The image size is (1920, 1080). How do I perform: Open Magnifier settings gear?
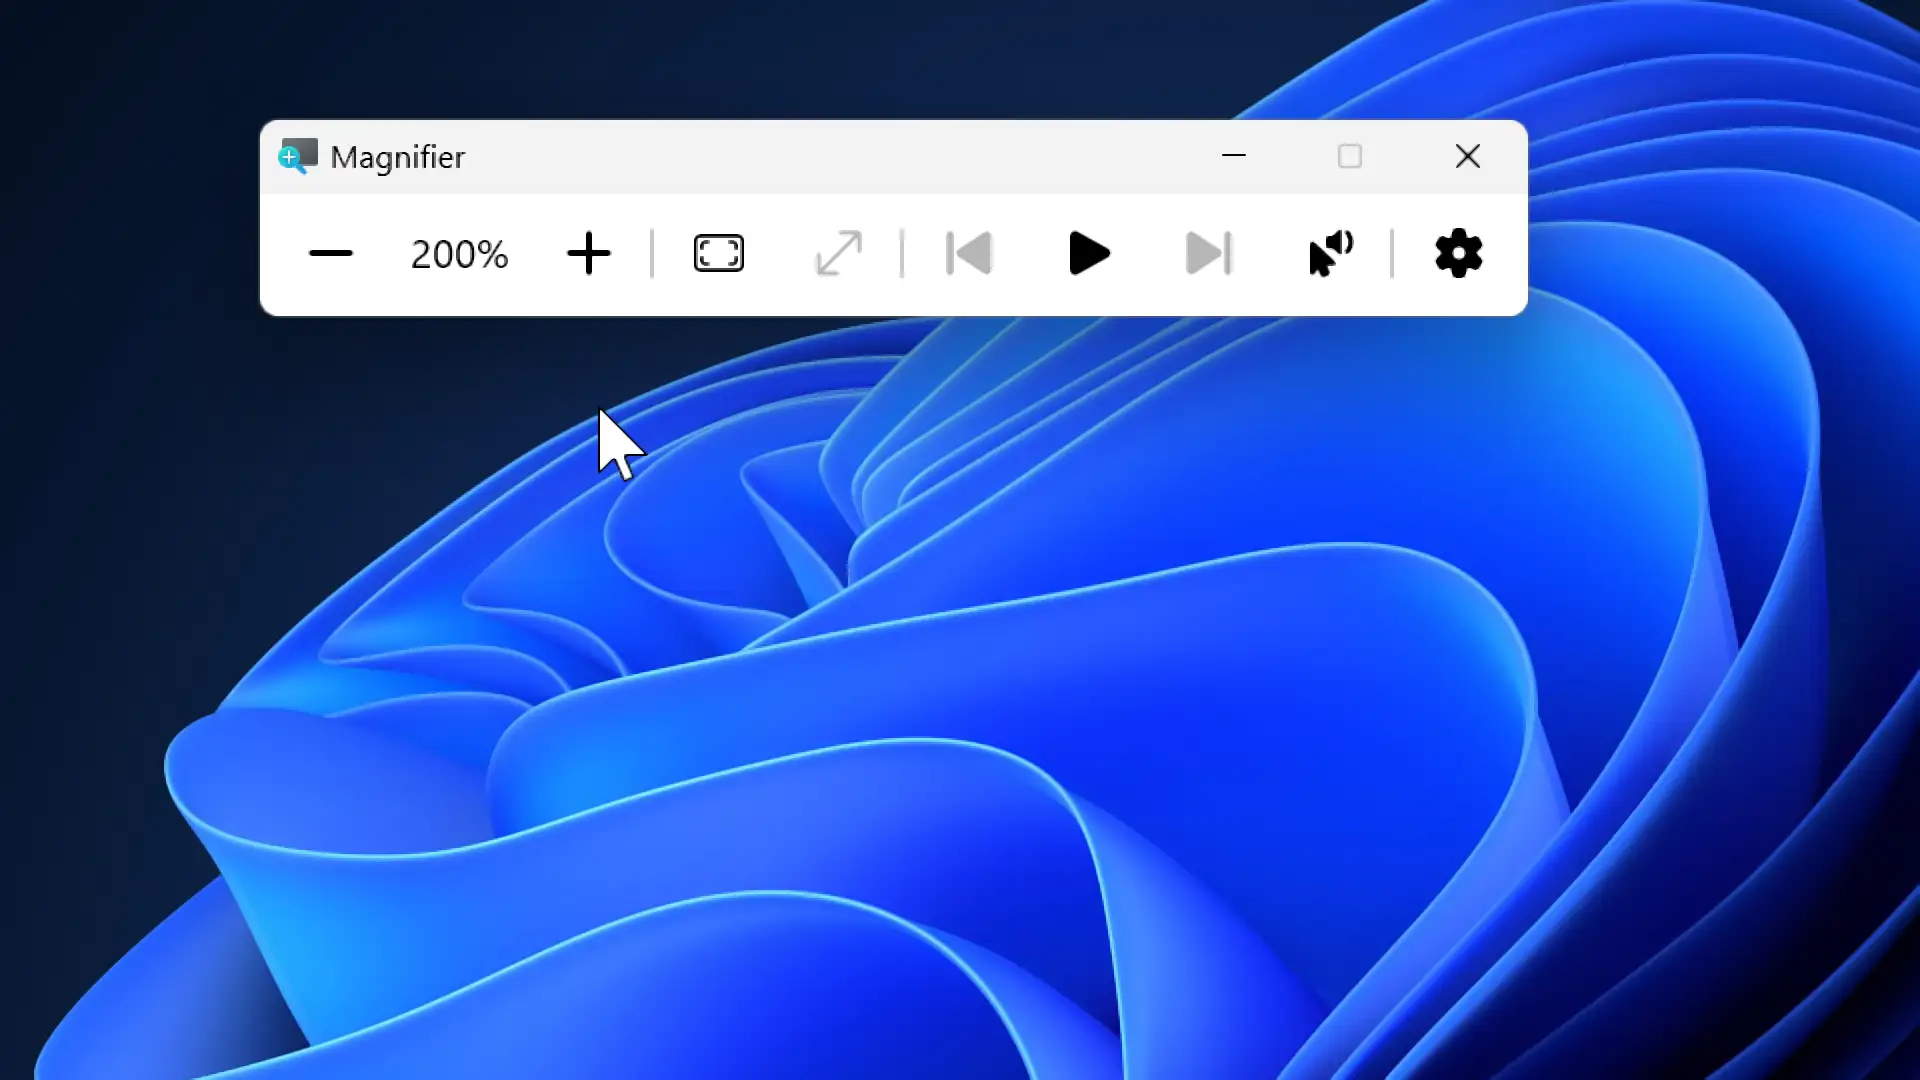click(x=1458, y=254)
